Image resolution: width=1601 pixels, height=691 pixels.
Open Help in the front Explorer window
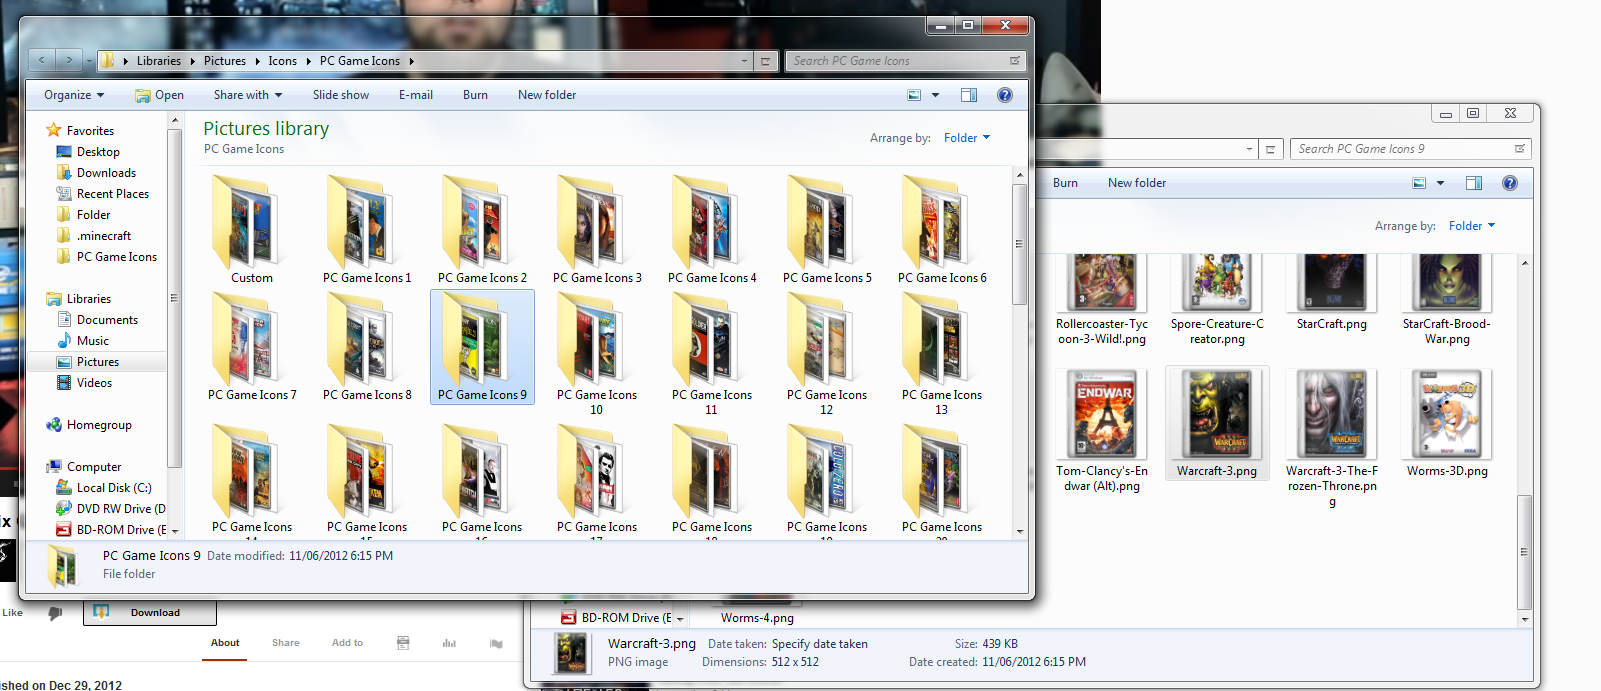coord(1005,95)
